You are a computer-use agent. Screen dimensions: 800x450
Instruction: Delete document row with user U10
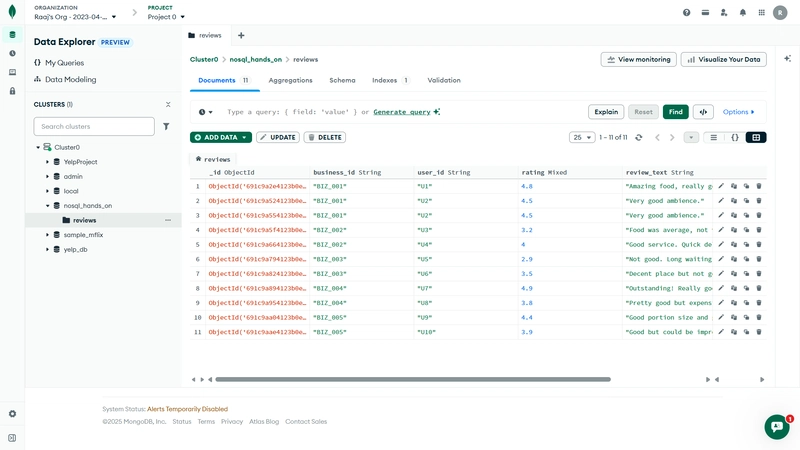[759, 332]
